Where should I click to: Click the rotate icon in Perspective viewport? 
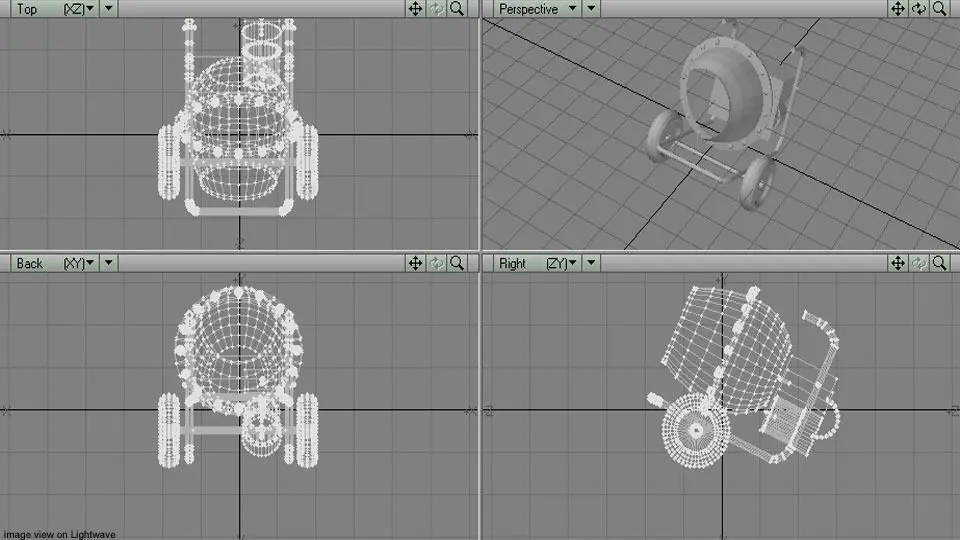click(x=918, y=9)
